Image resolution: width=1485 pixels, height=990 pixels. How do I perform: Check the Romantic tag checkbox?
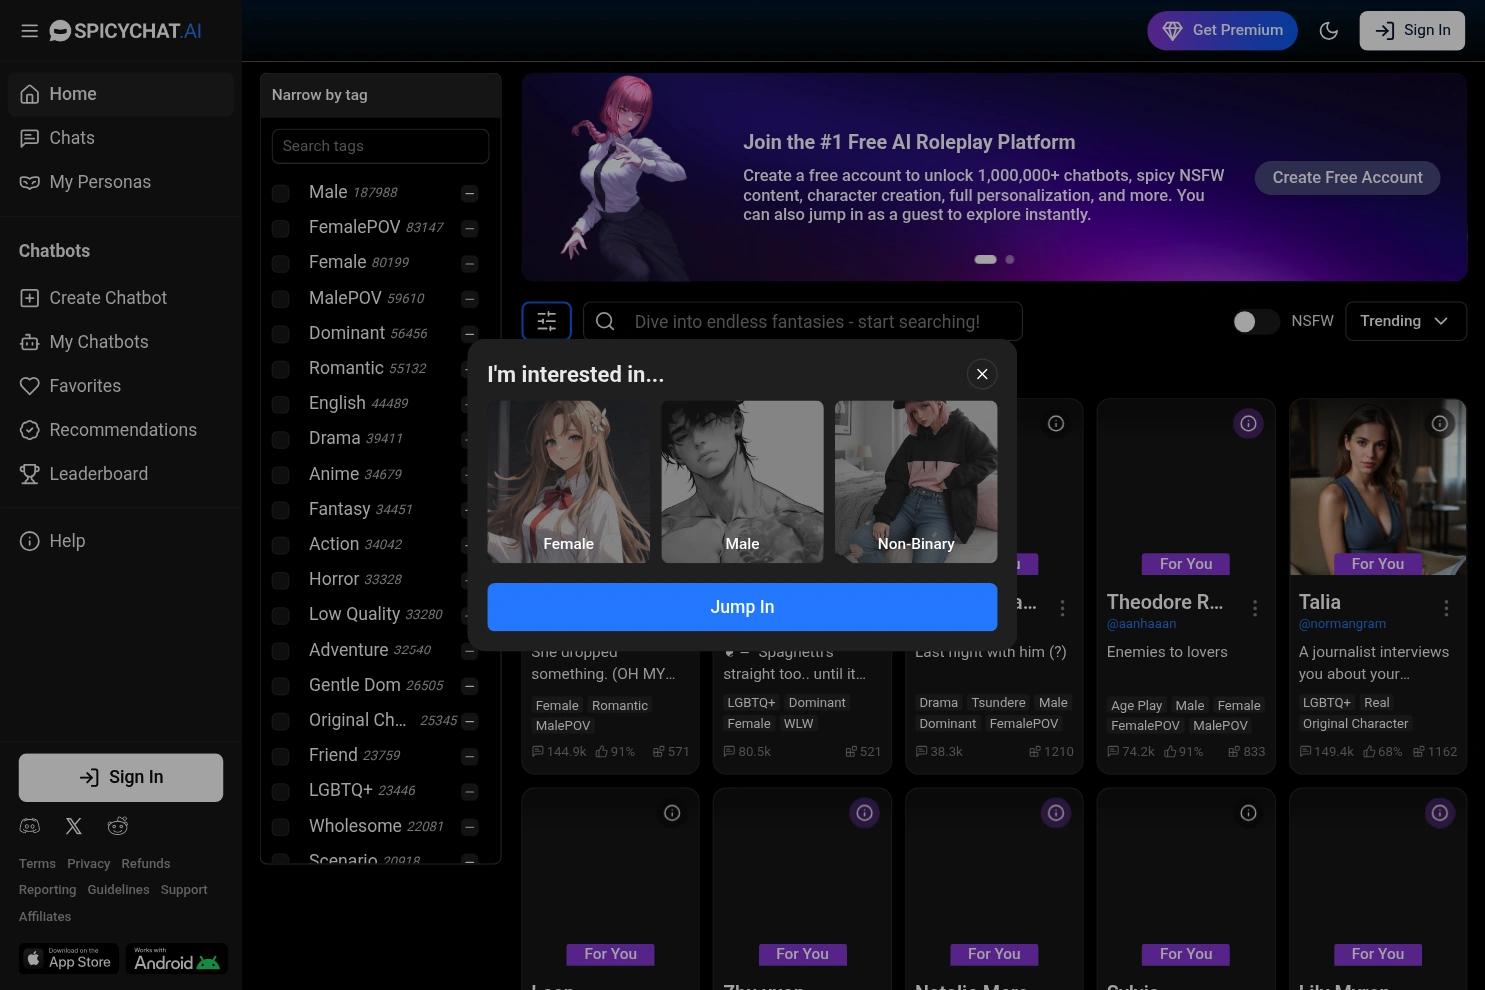coord(281,369)
